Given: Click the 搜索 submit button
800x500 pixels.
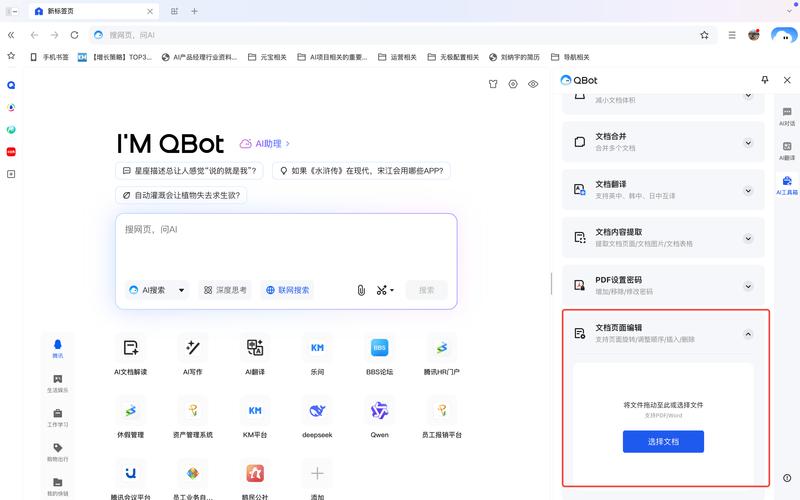Looking at the screenshot, I should [427, 290].
